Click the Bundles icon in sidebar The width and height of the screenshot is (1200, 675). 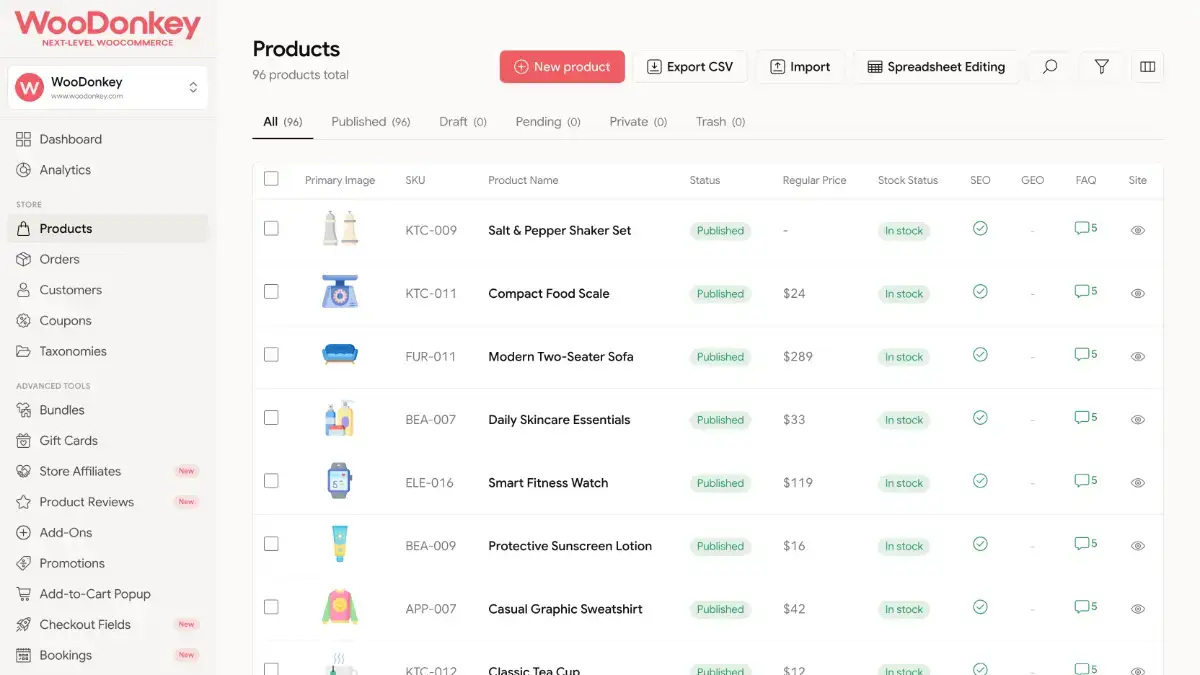click(x=24, y=410)
